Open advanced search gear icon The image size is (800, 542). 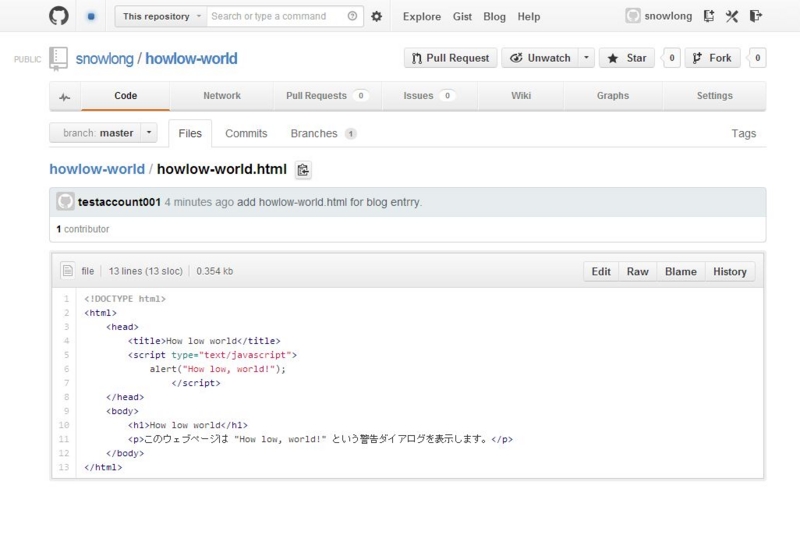click(x=377, y=16)
